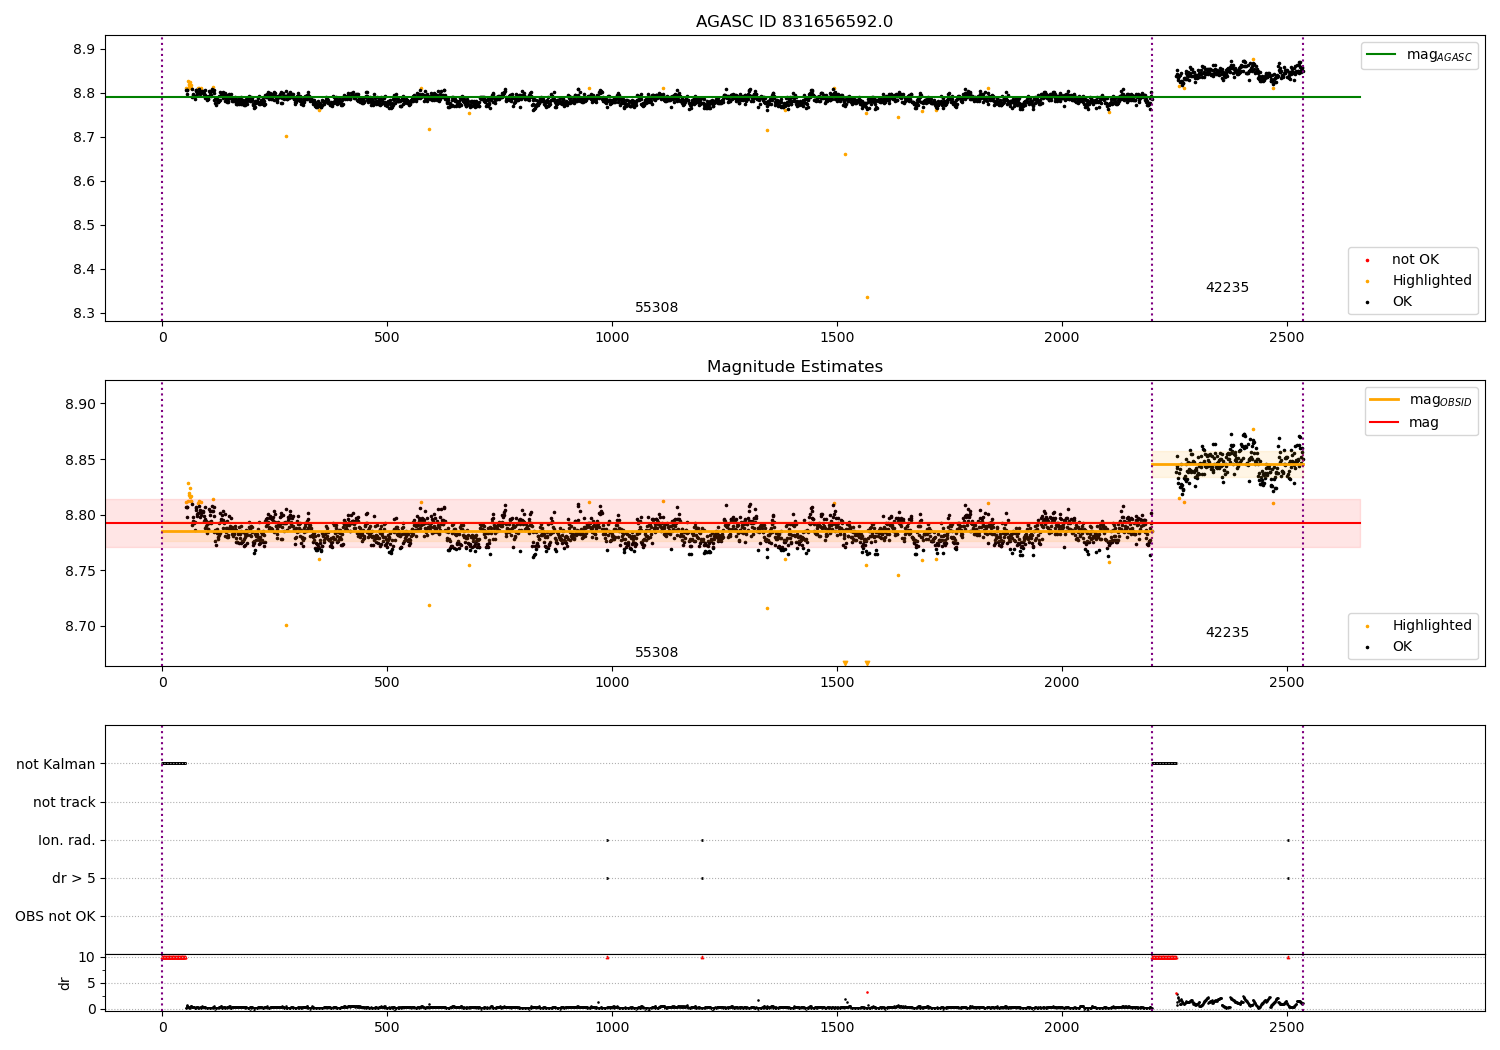
Task: Click the 'dr' y-axis label of bottom plot
Action: coord(65,983)
